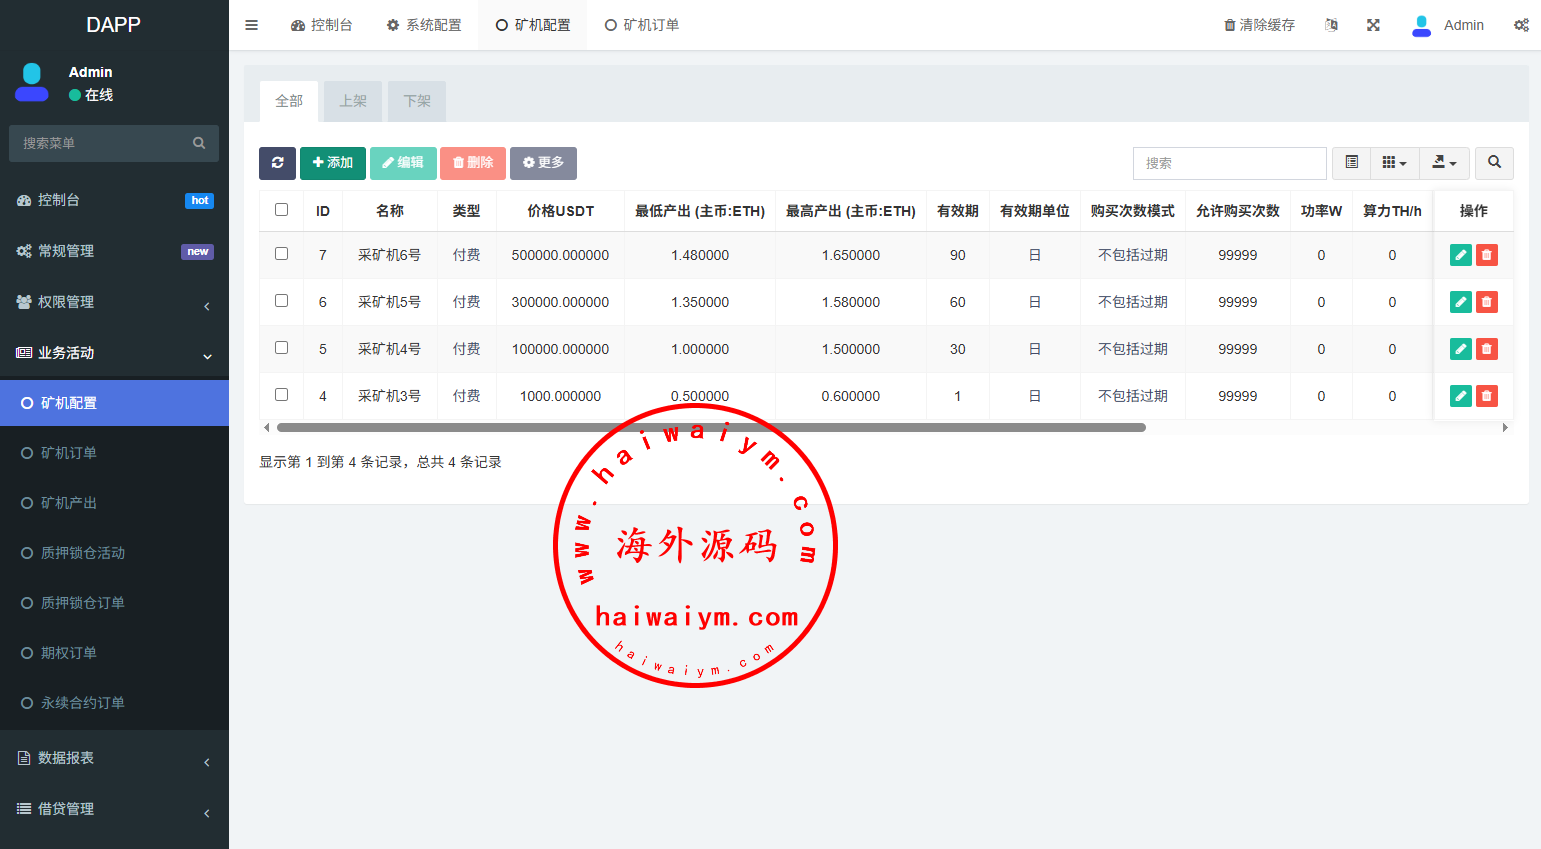The image size is (1541, 849).
Task: Click the green 添加 button
Action: pos(332,163)
